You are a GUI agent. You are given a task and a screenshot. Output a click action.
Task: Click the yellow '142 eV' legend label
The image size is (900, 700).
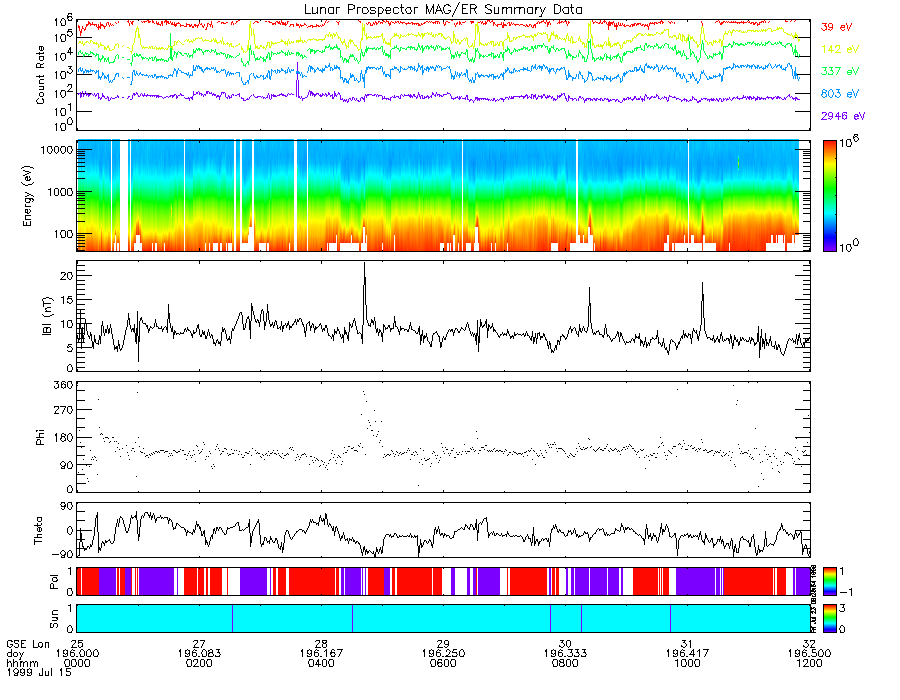[840, 49]
